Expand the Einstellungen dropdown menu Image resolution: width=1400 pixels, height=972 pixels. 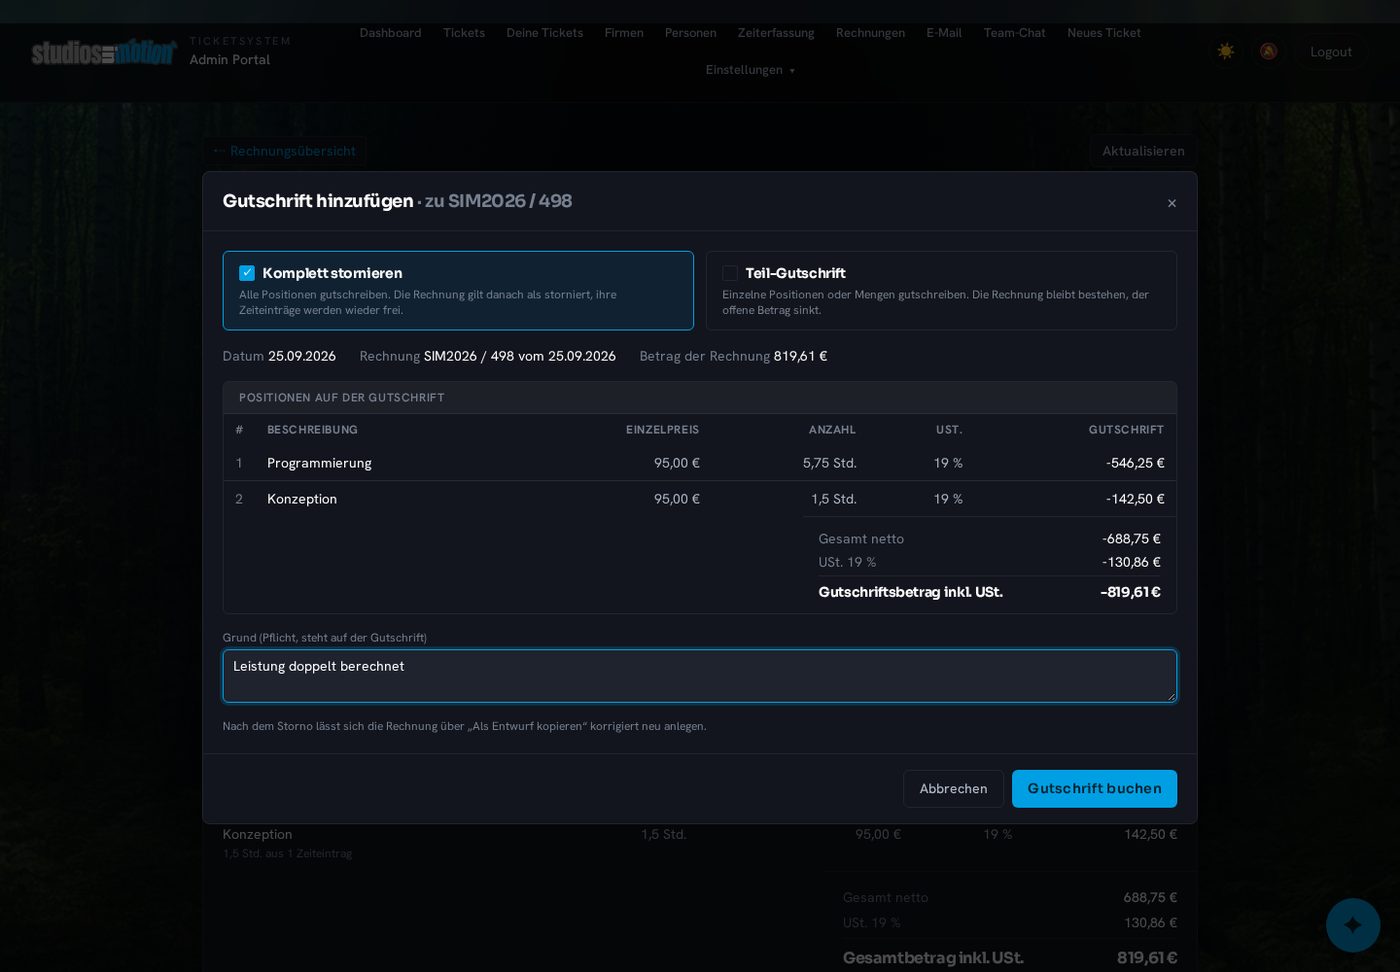[750, 70]
